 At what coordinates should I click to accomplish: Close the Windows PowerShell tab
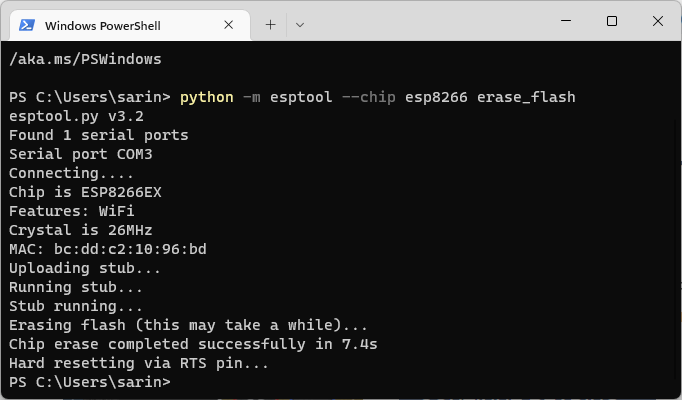click(233, 23)
